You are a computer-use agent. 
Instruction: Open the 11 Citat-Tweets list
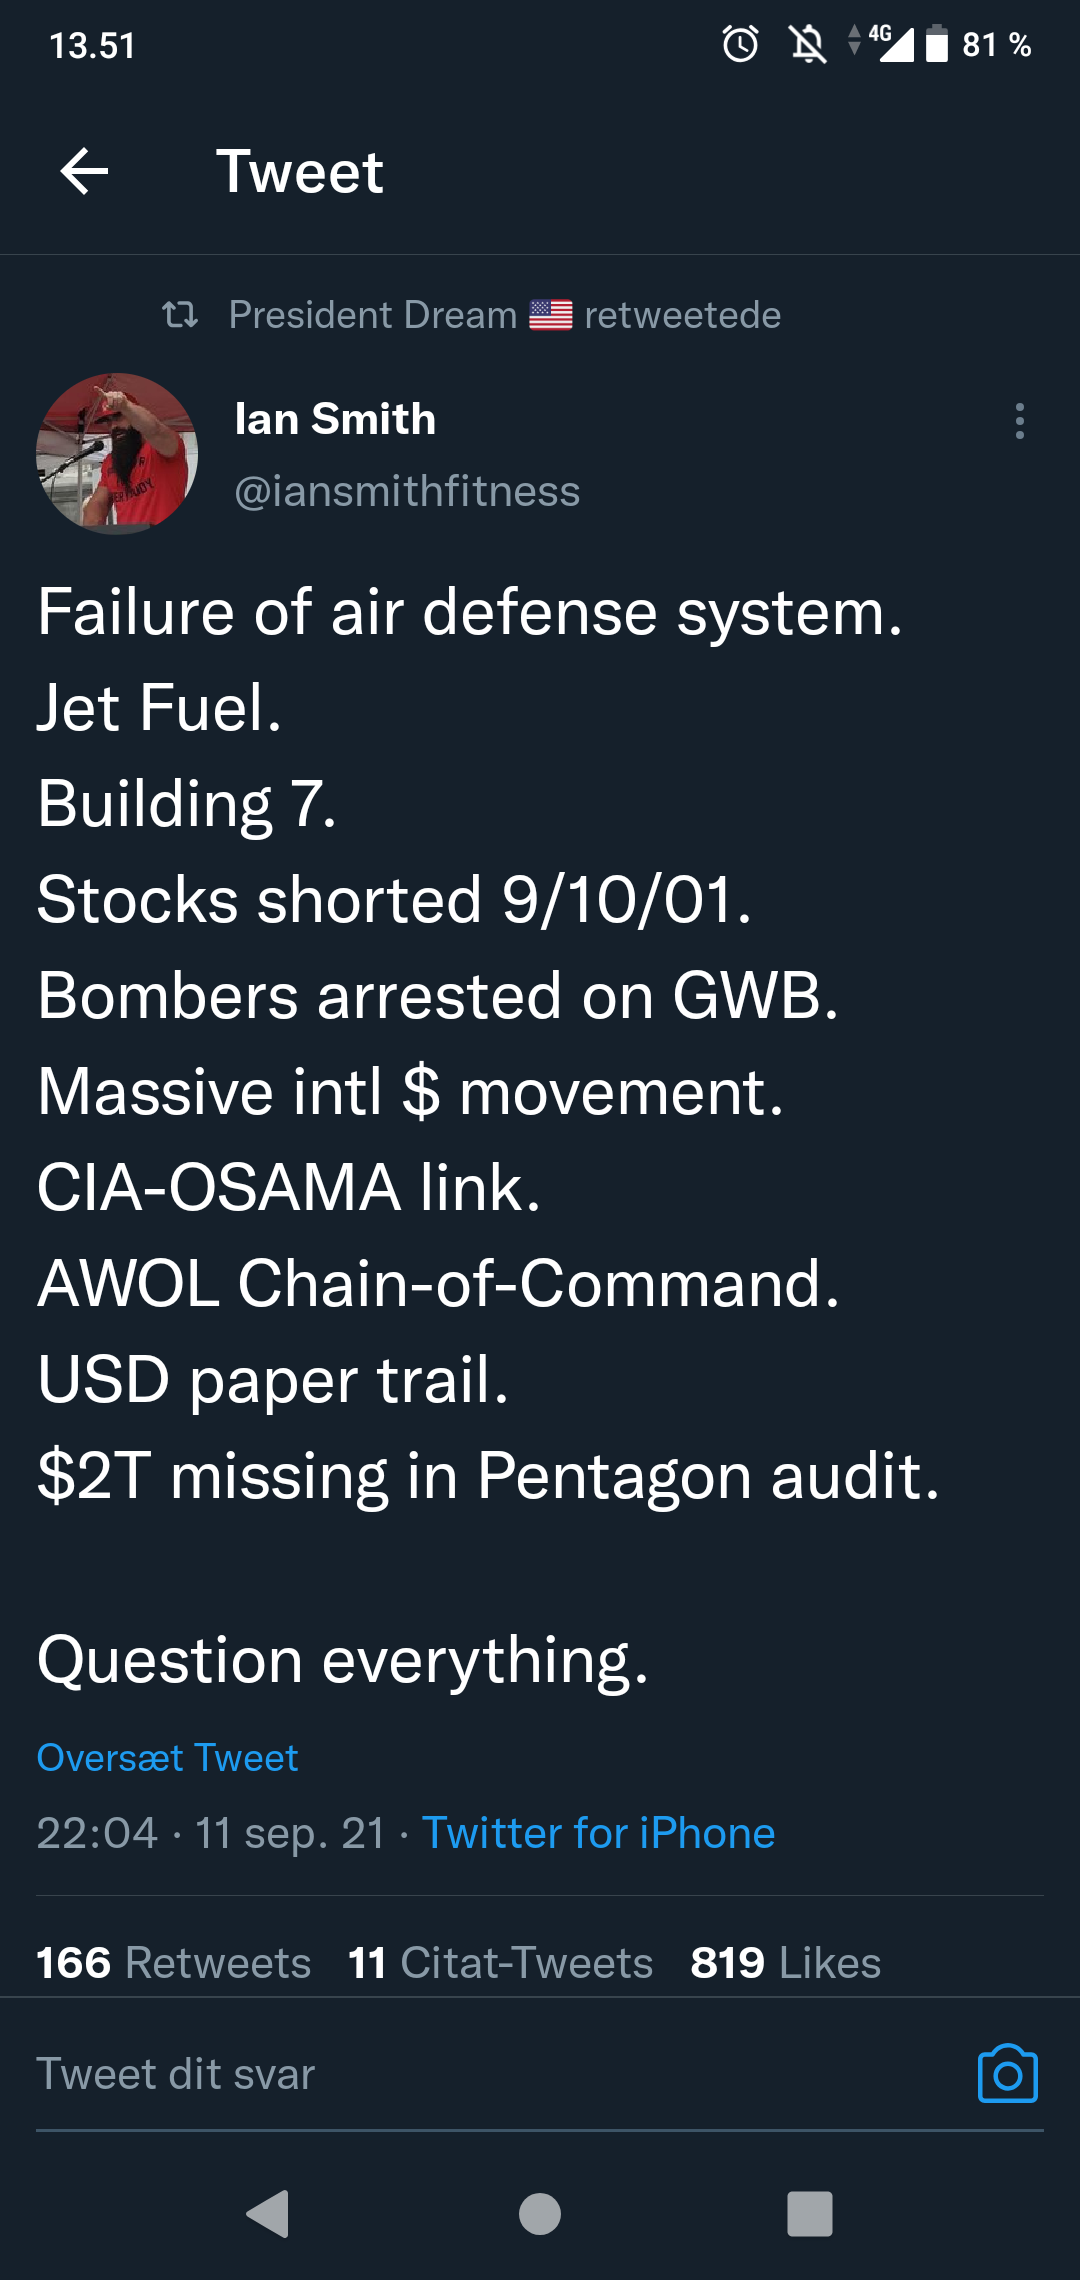coord(499,1962)
